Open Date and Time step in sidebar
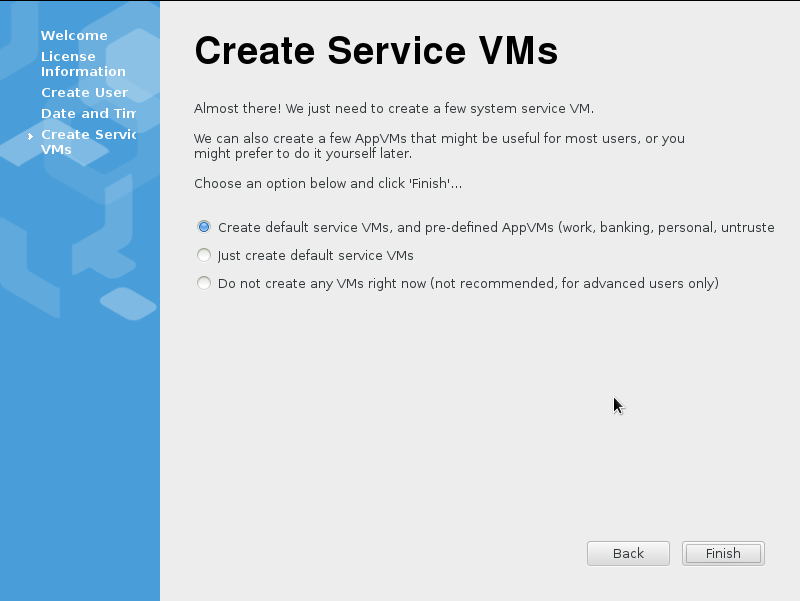The height and width of the screenshot is (601, 800). point(88,113)
